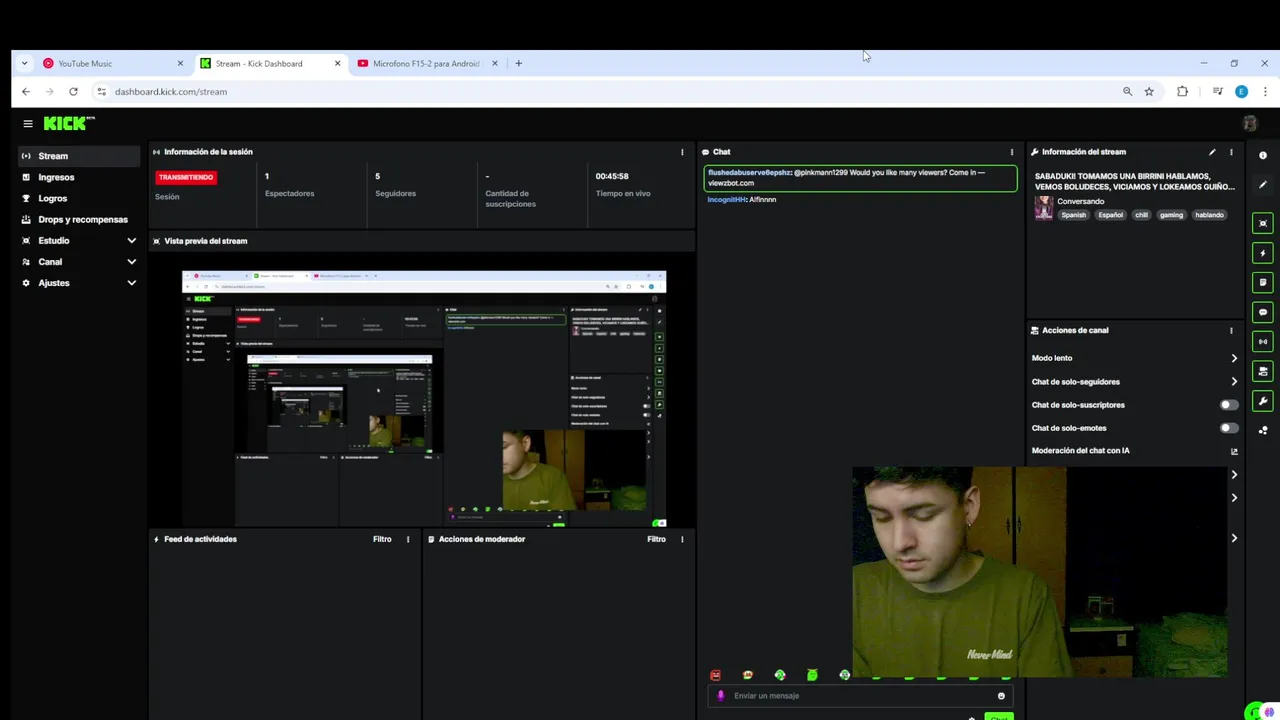The image size is (1280, 720).
Task: Click the gaming tag
Action: pyautogui.click(x=1171, y=215)
